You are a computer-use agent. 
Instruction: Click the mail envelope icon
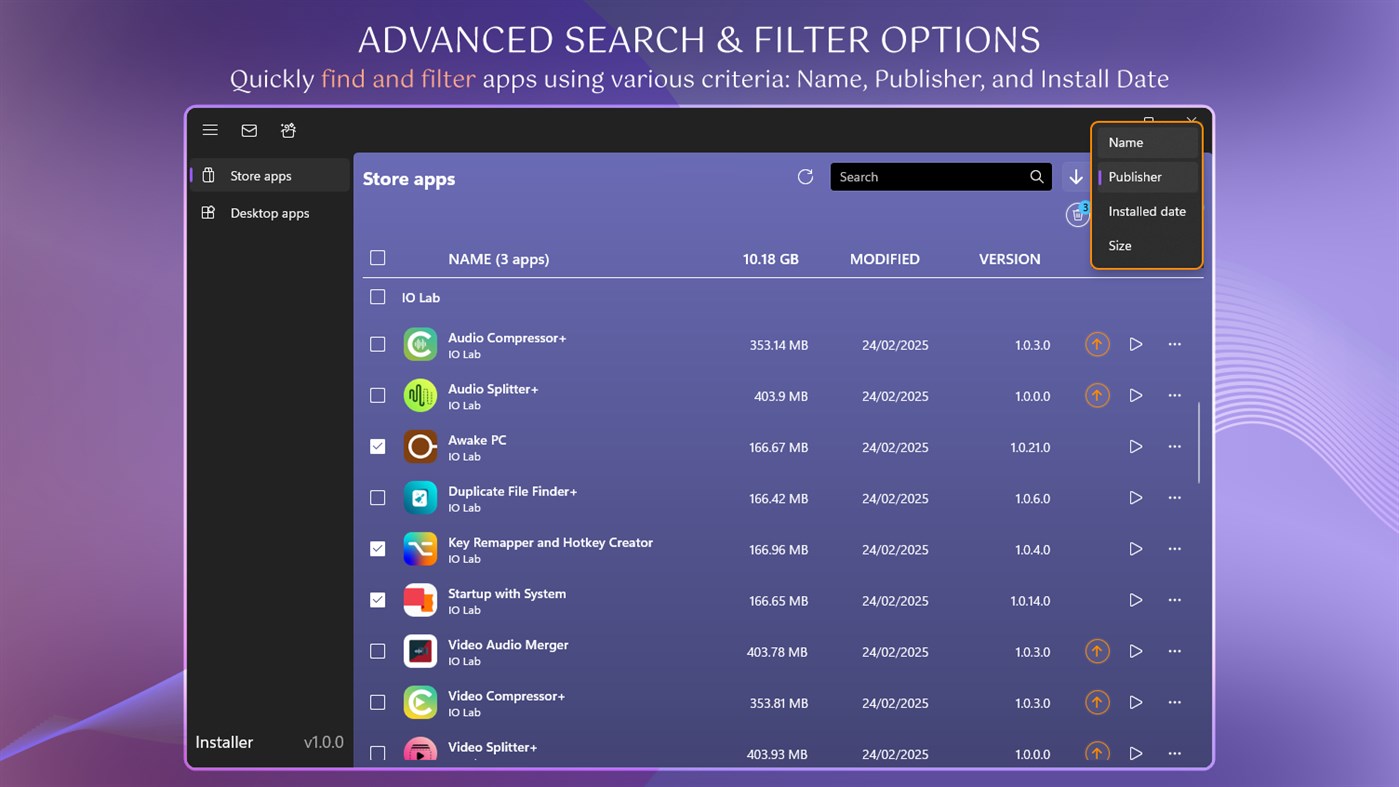[249, 130]
